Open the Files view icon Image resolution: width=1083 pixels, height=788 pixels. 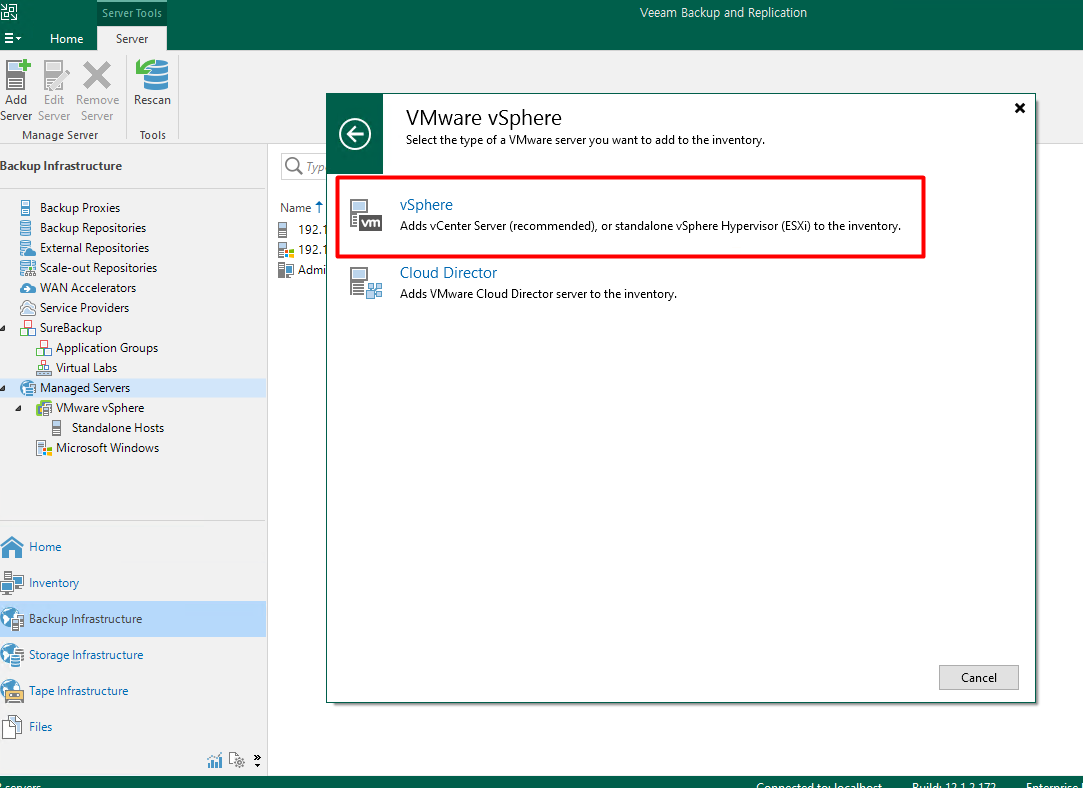pyautogui.click(x=12, y=727)
